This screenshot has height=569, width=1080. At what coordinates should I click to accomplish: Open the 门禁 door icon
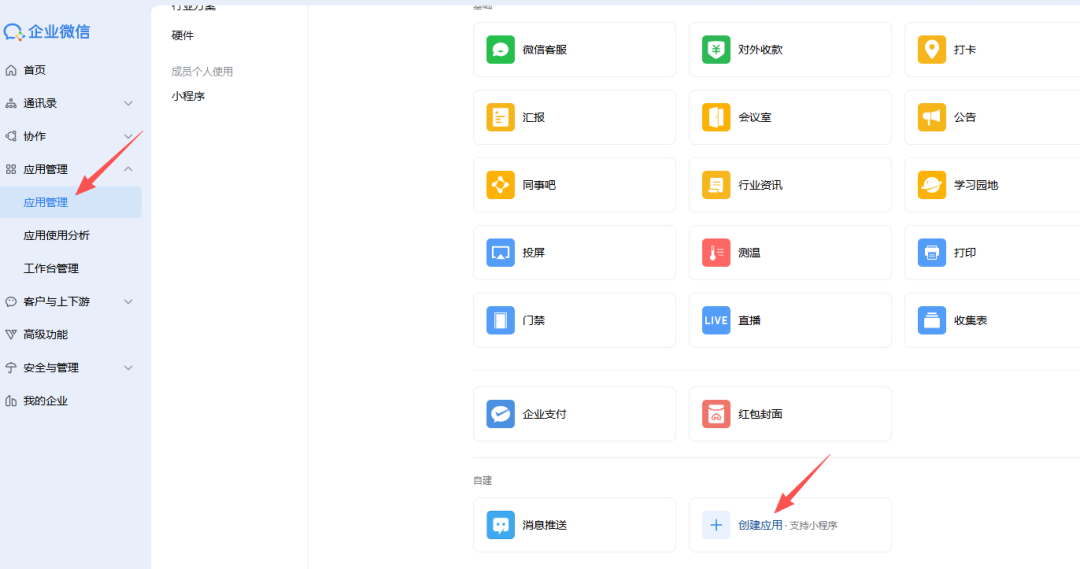click(501, 320)
